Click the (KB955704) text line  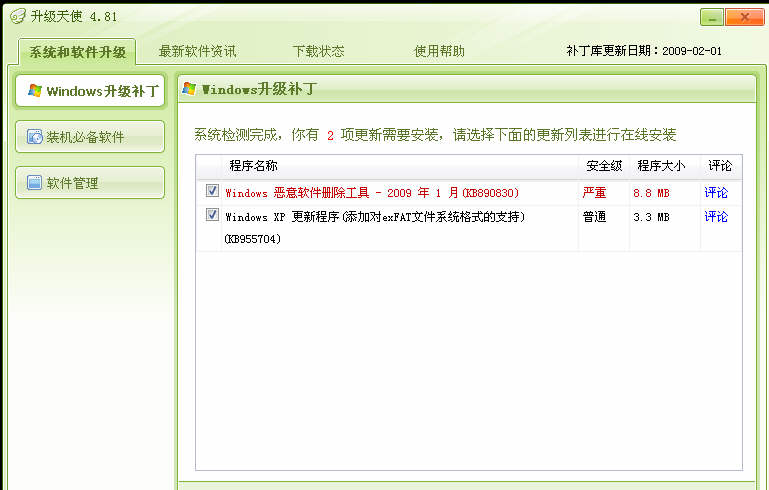[x=253, y=239]
